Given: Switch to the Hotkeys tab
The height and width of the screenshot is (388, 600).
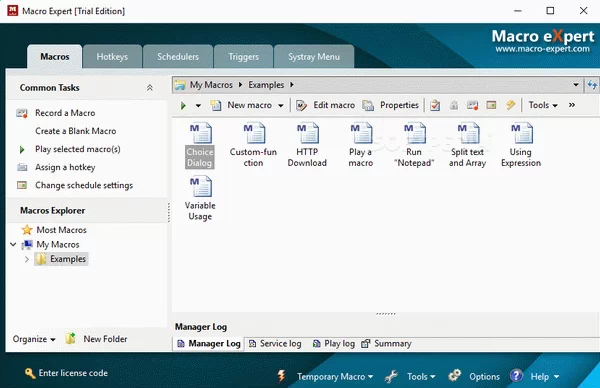Looking at the screenshot, I should (112, 57).
